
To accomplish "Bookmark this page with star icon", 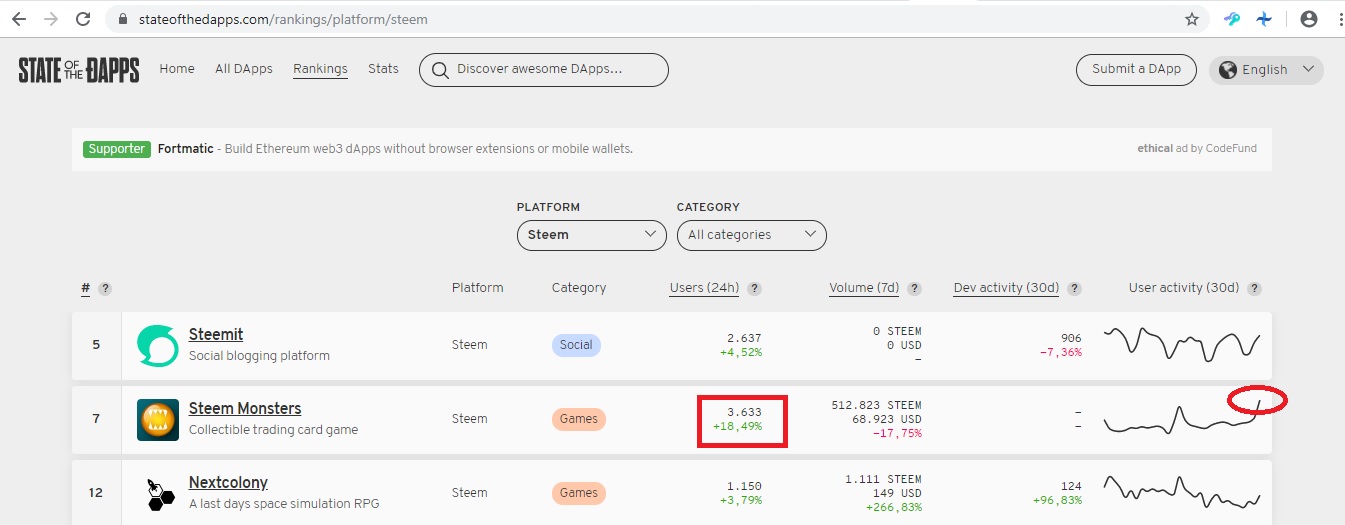I will pyautogui.click(x=1191, y=19).
